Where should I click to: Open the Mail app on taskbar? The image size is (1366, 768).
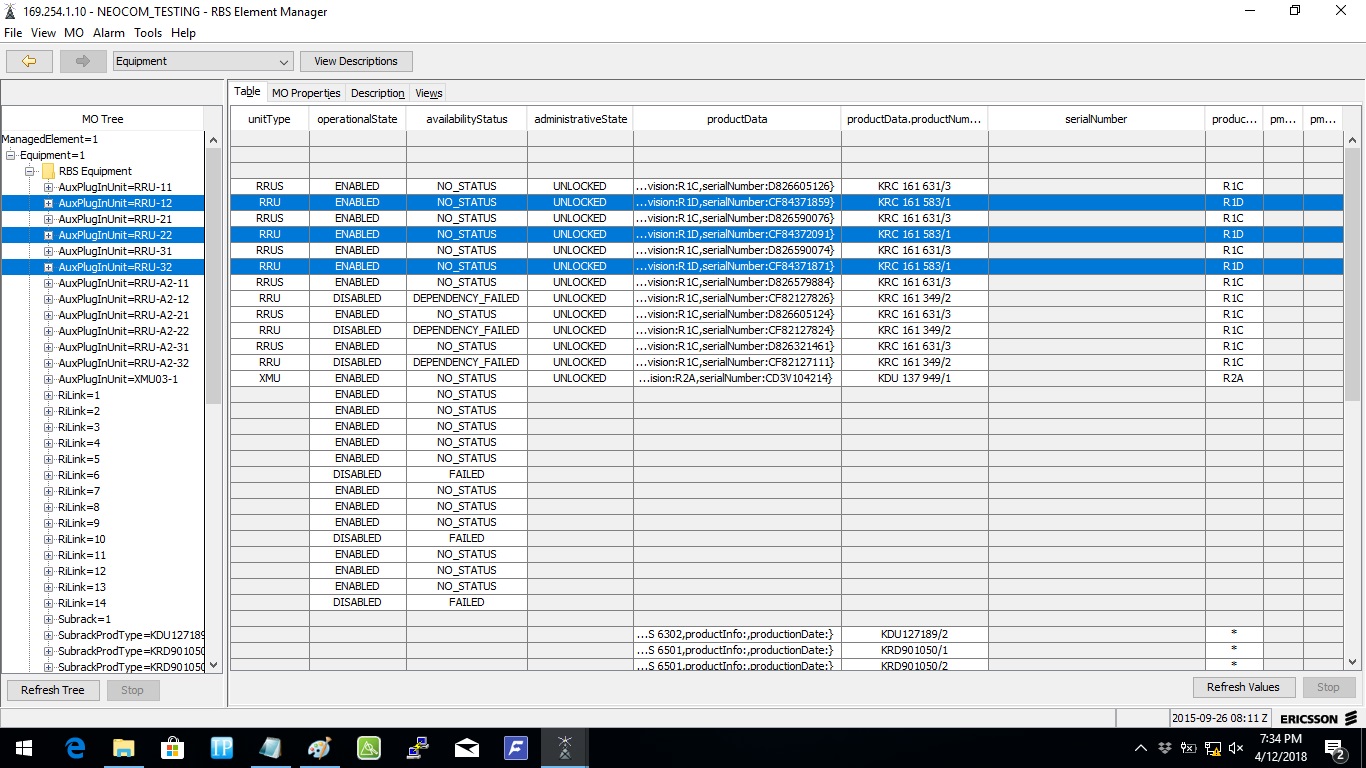click(x=467, y=748)
